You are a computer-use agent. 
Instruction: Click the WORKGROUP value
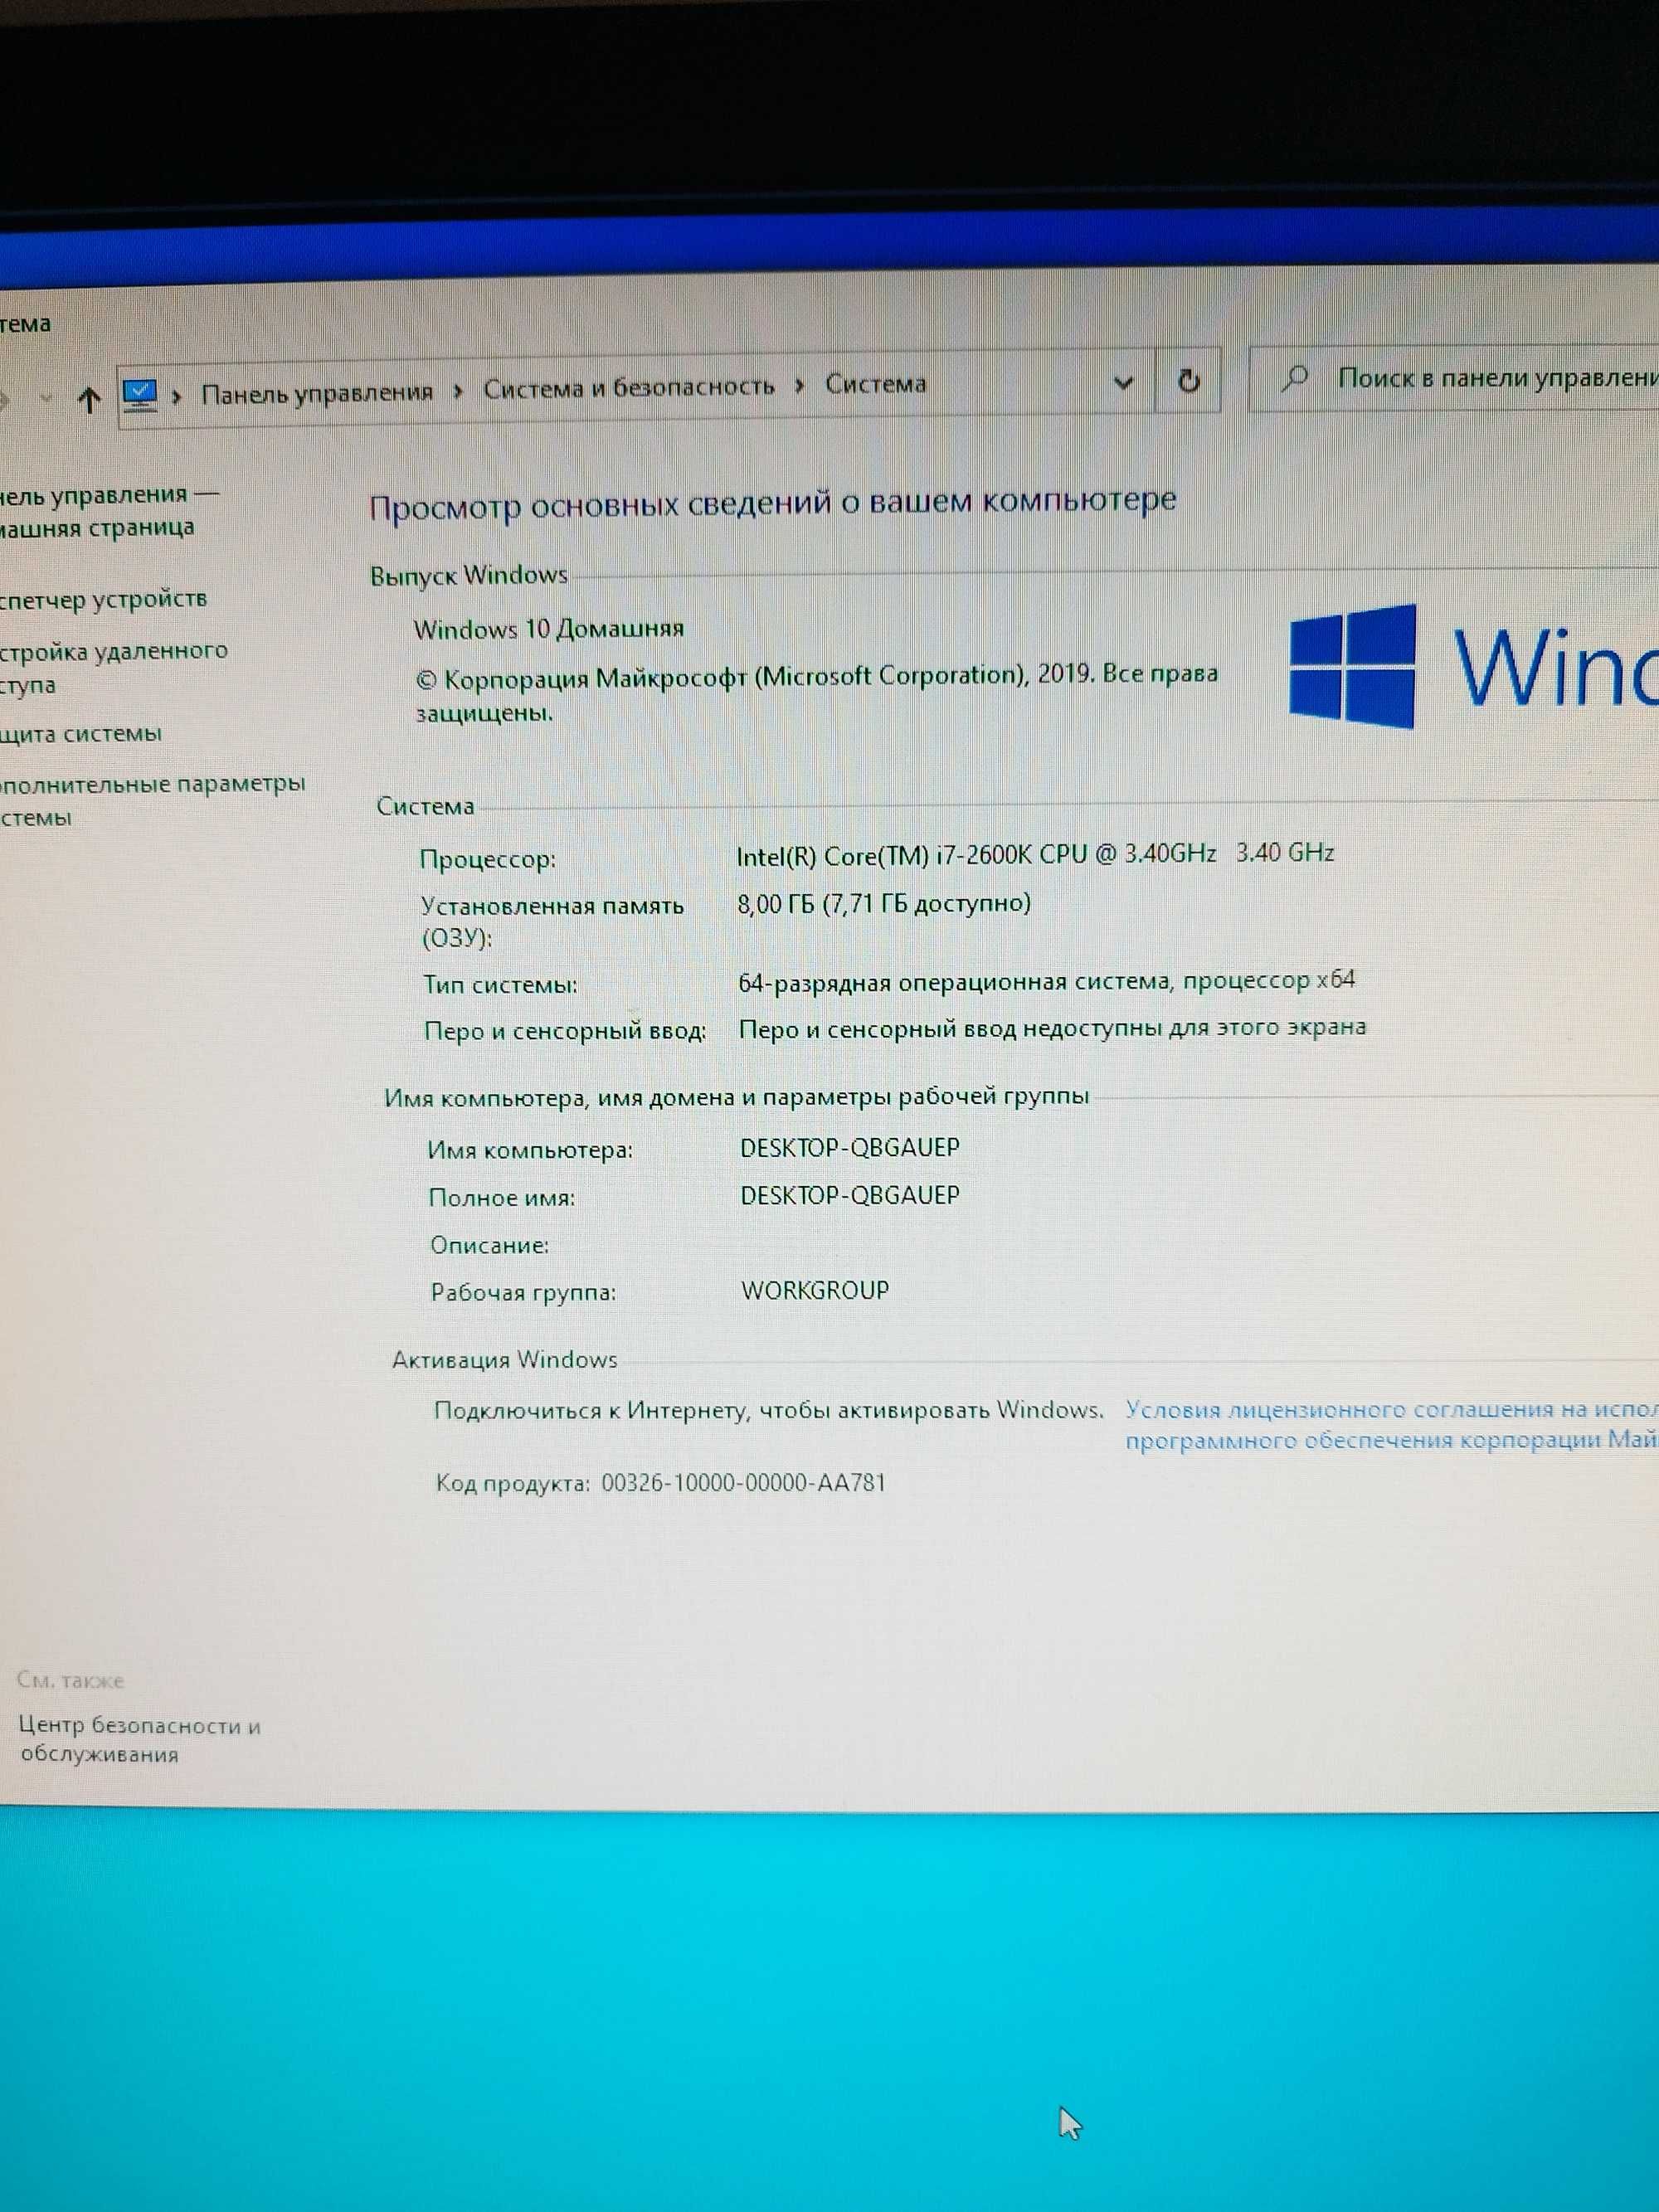pyautogui.click(x=815, y=1290)
